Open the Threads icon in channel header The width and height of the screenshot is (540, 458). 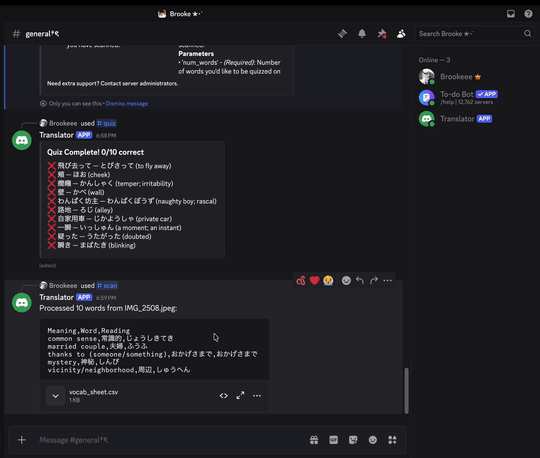pos(342,34)
